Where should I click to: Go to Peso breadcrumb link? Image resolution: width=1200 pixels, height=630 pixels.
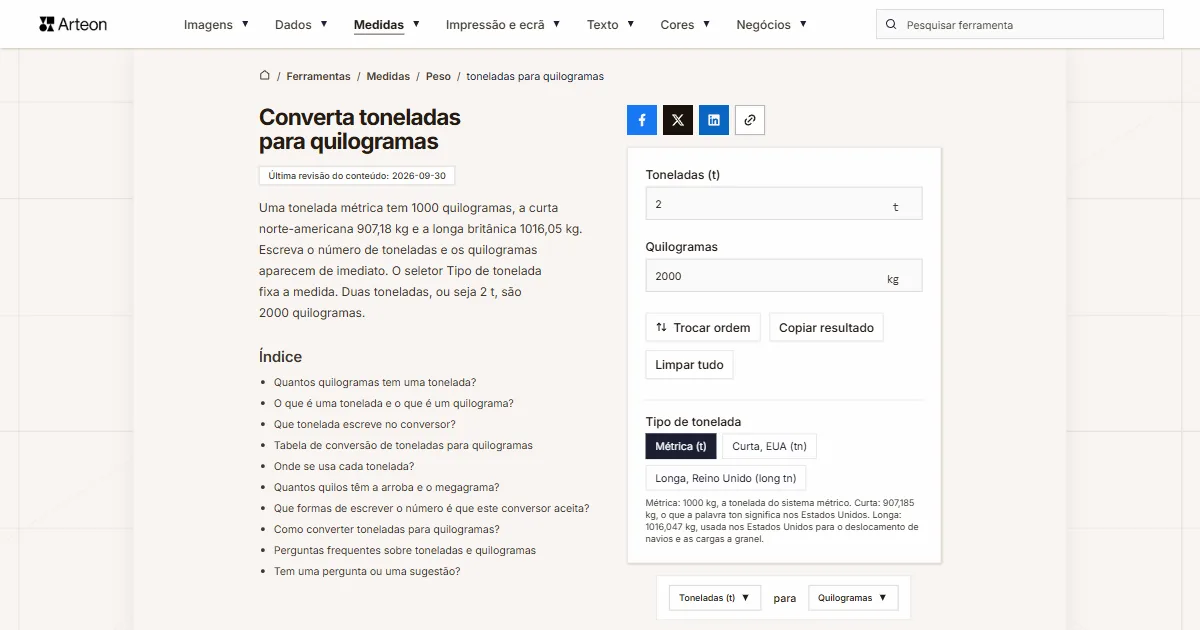[438, 76]
